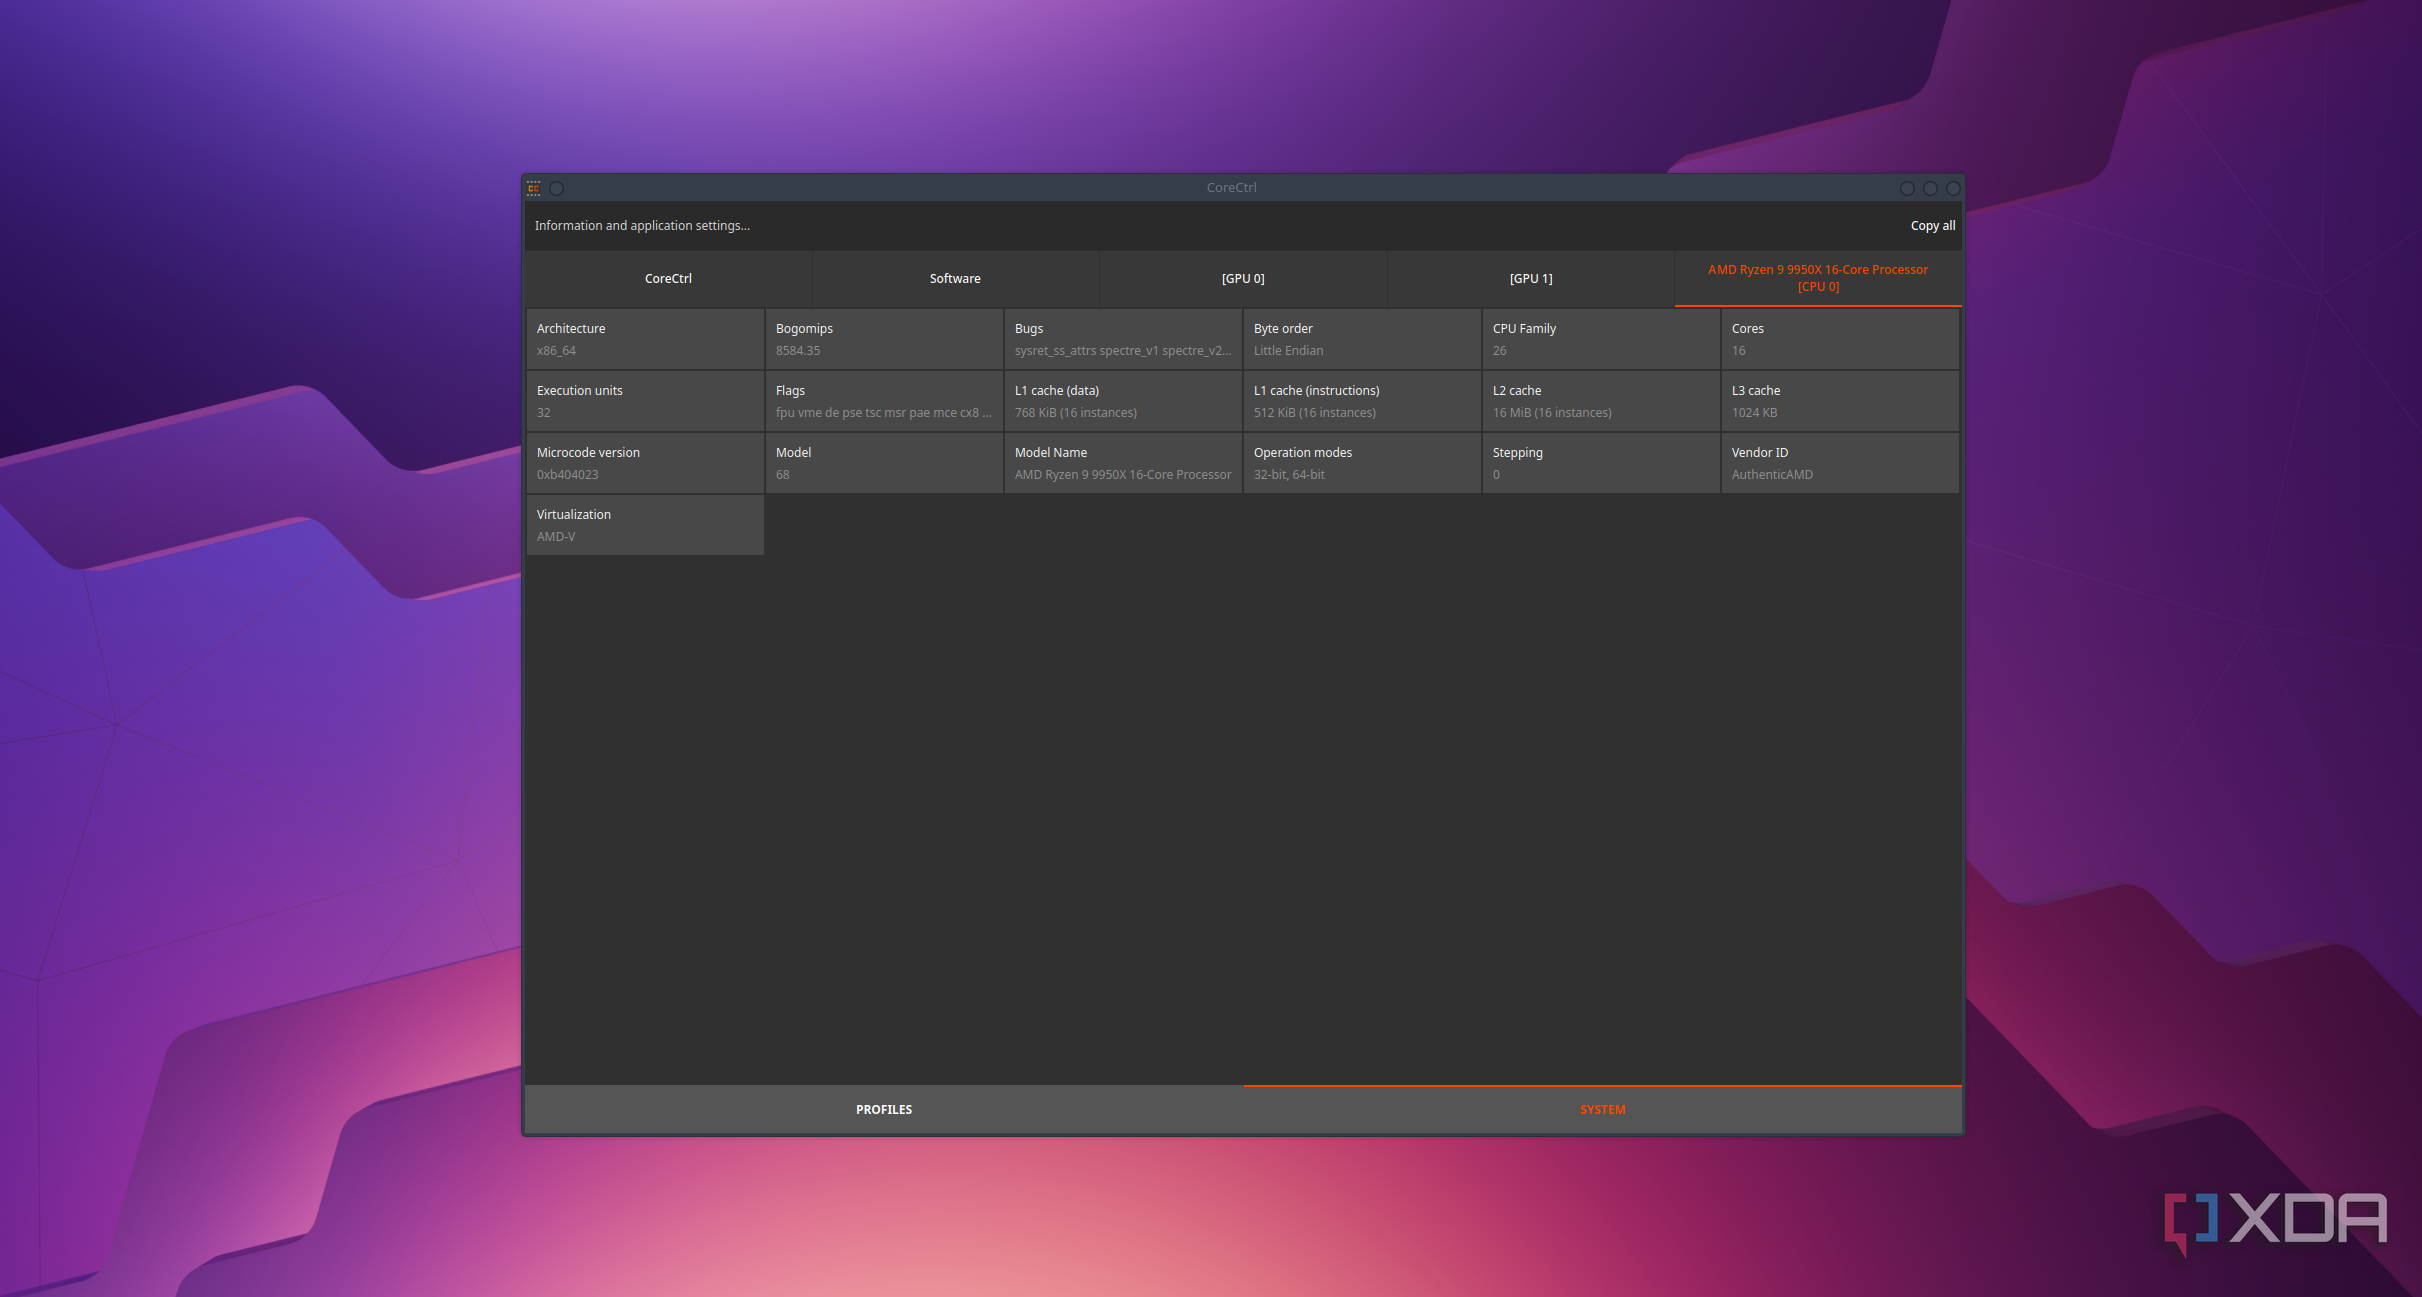Image resolution: width=2422 pixels, height=1297 pixels.
Task: Click the Cores 16 cell
Action: coord(1840,340)
